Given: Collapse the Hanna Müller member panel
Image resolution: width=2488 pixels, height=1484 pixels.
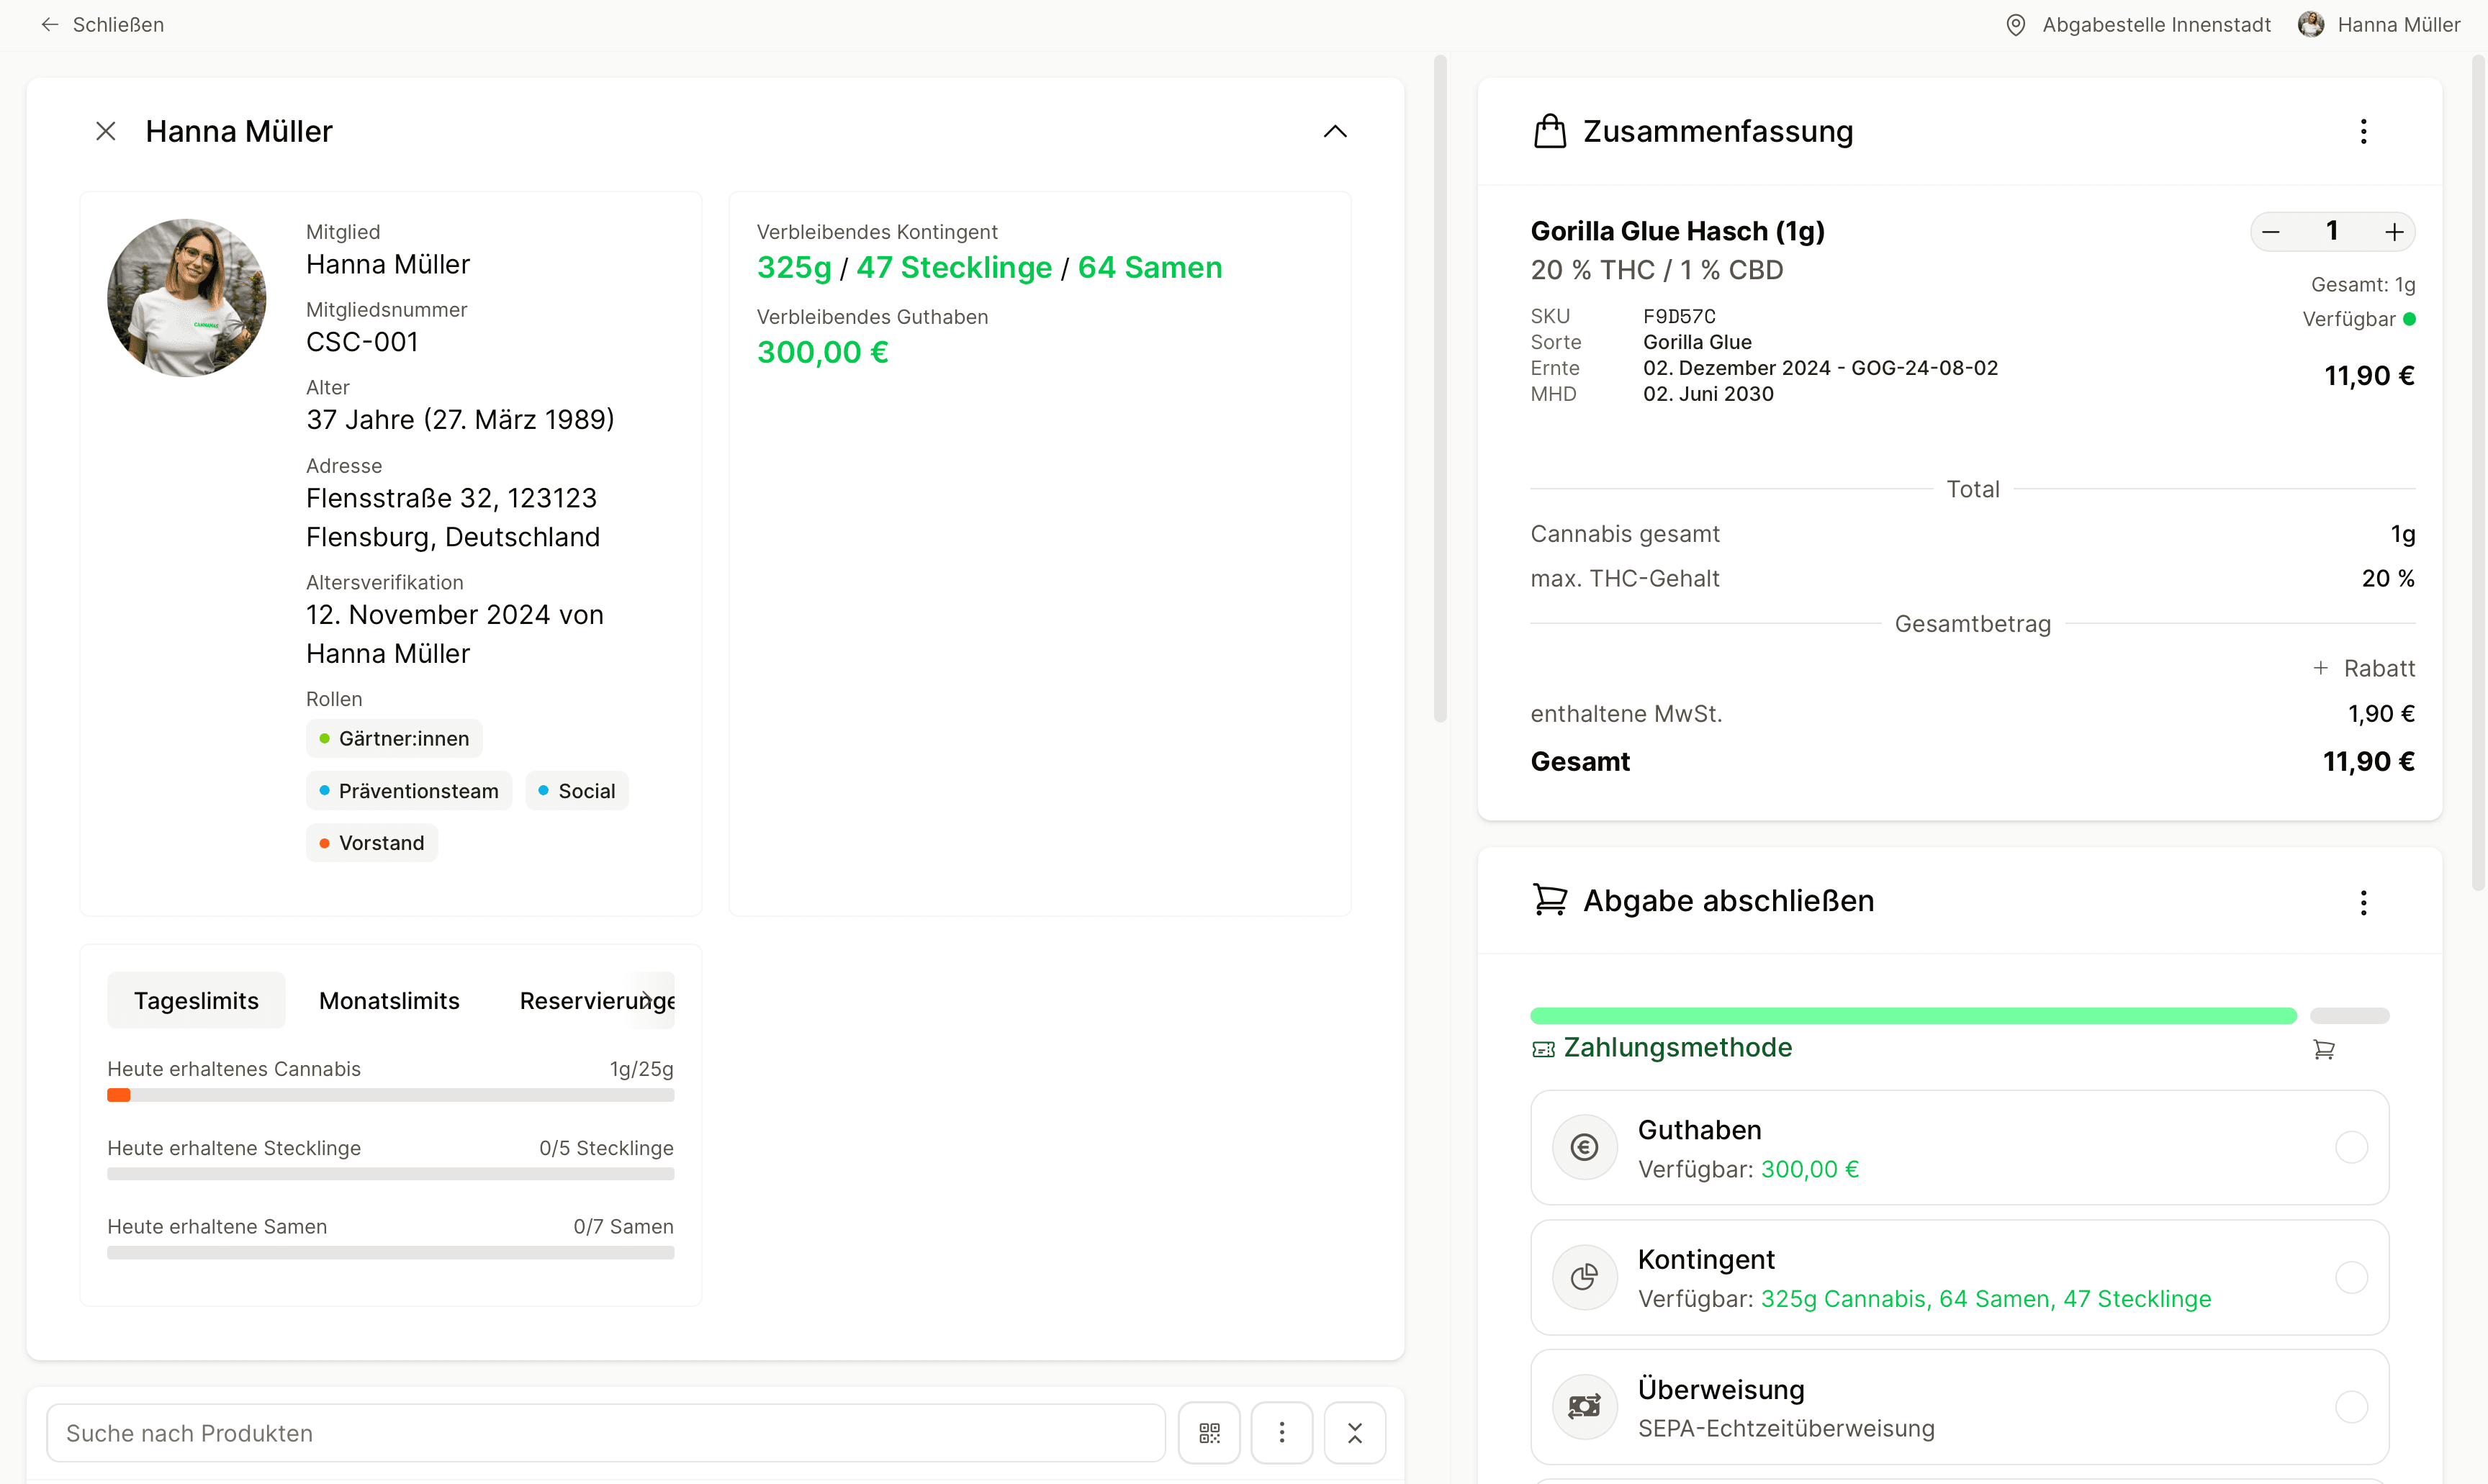Looking at the screenshot, I should pyautogui.click(x=1335, y=131).
